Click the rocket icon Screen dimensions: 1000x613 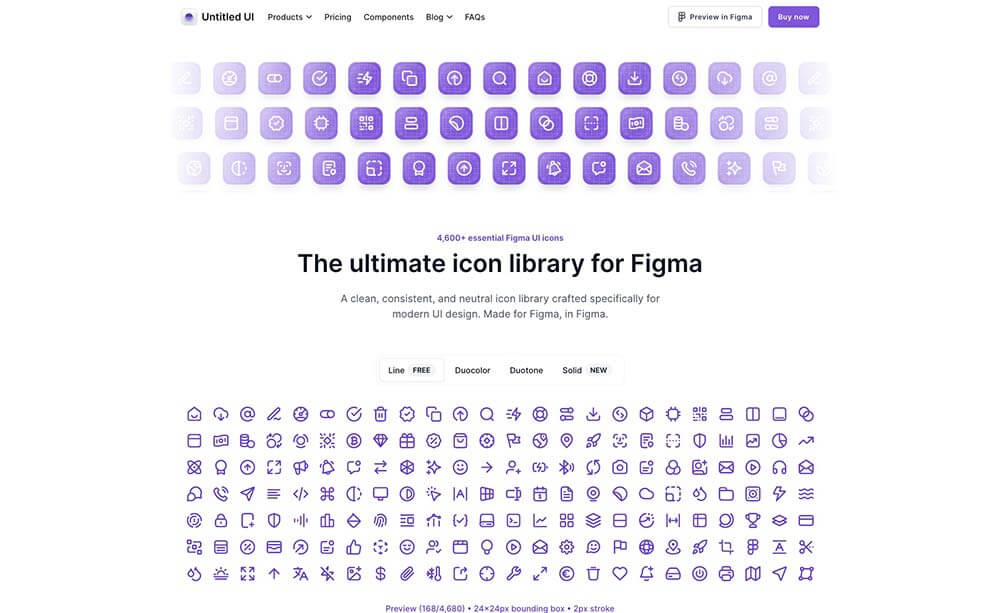[592, 440]
